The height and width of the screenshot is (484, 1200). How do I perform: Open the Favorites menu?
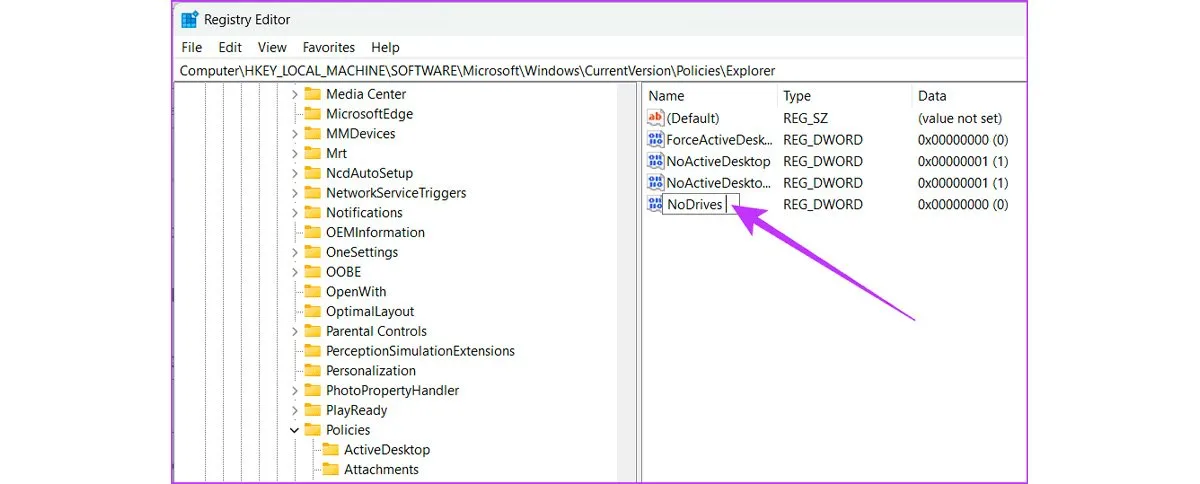328,47
